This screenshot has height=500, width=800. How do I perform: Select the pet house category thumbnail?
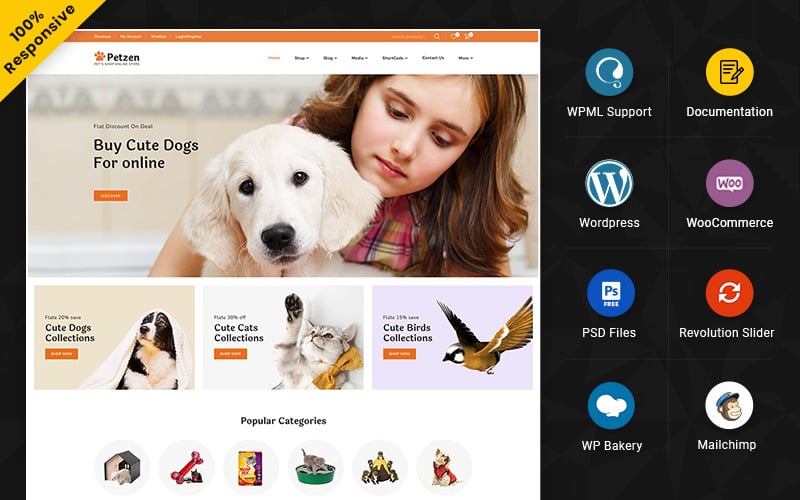(122, 467)
